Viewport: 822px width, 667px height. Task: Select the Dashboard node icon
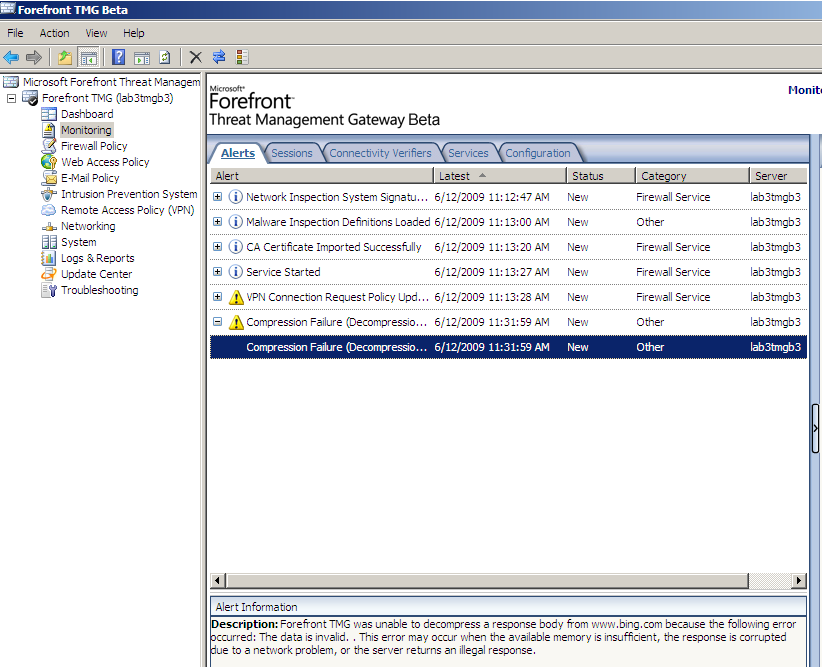coord(49,114)
